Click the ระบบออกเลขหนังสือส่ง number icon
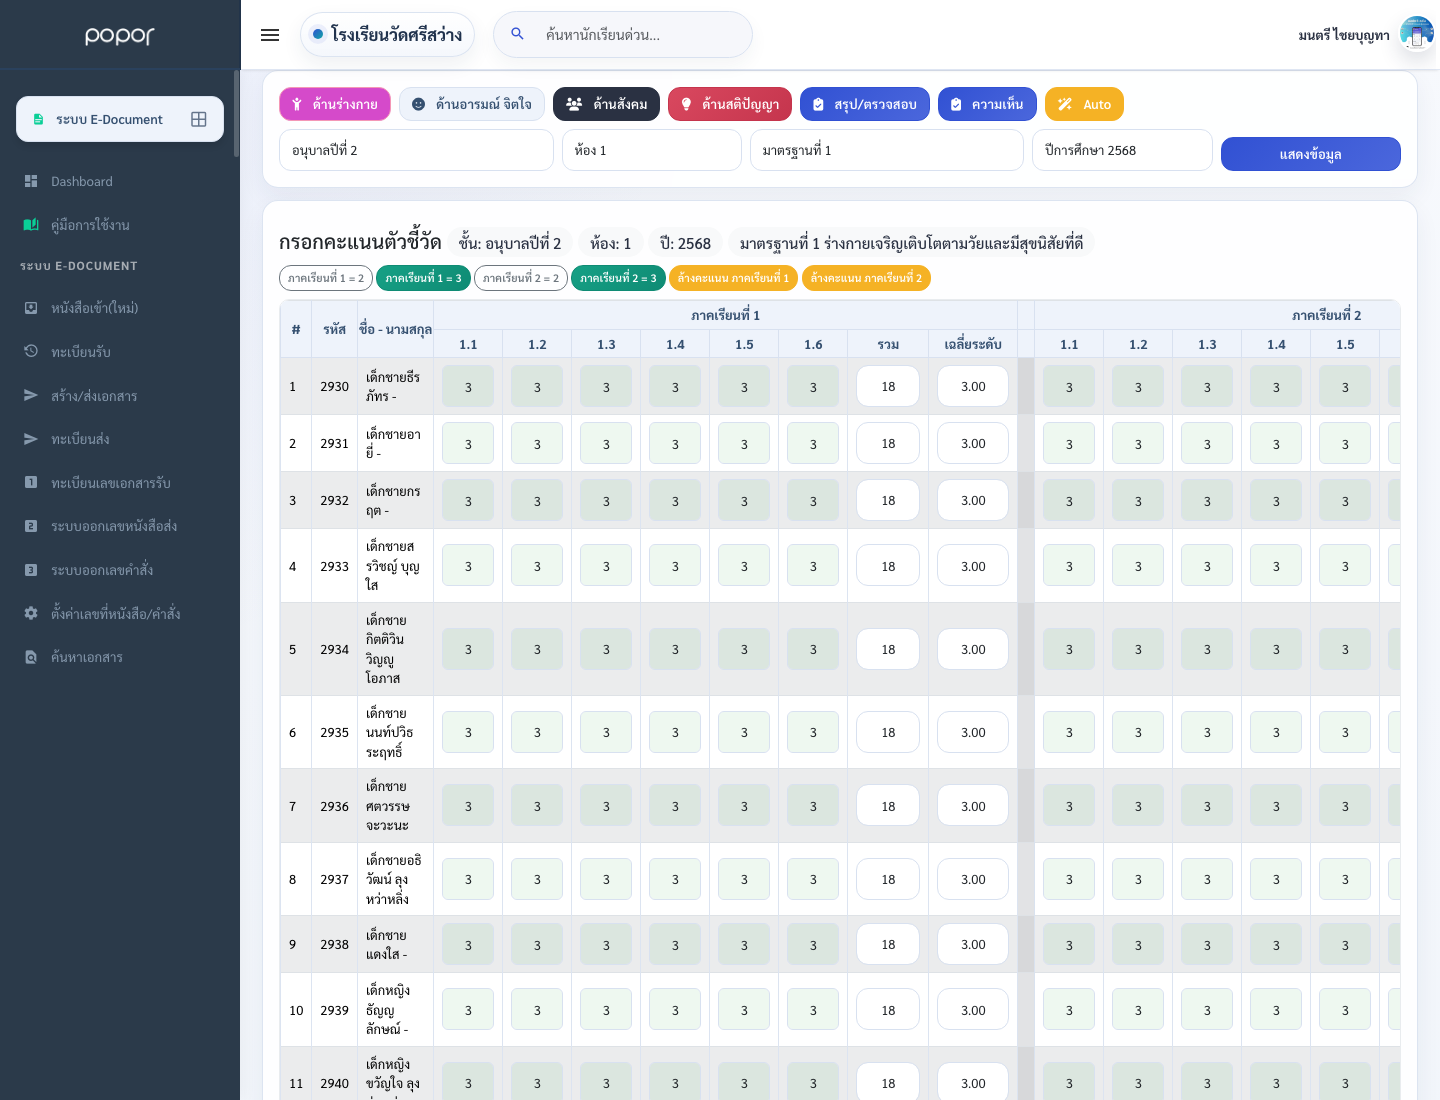 tap(31, 526)
